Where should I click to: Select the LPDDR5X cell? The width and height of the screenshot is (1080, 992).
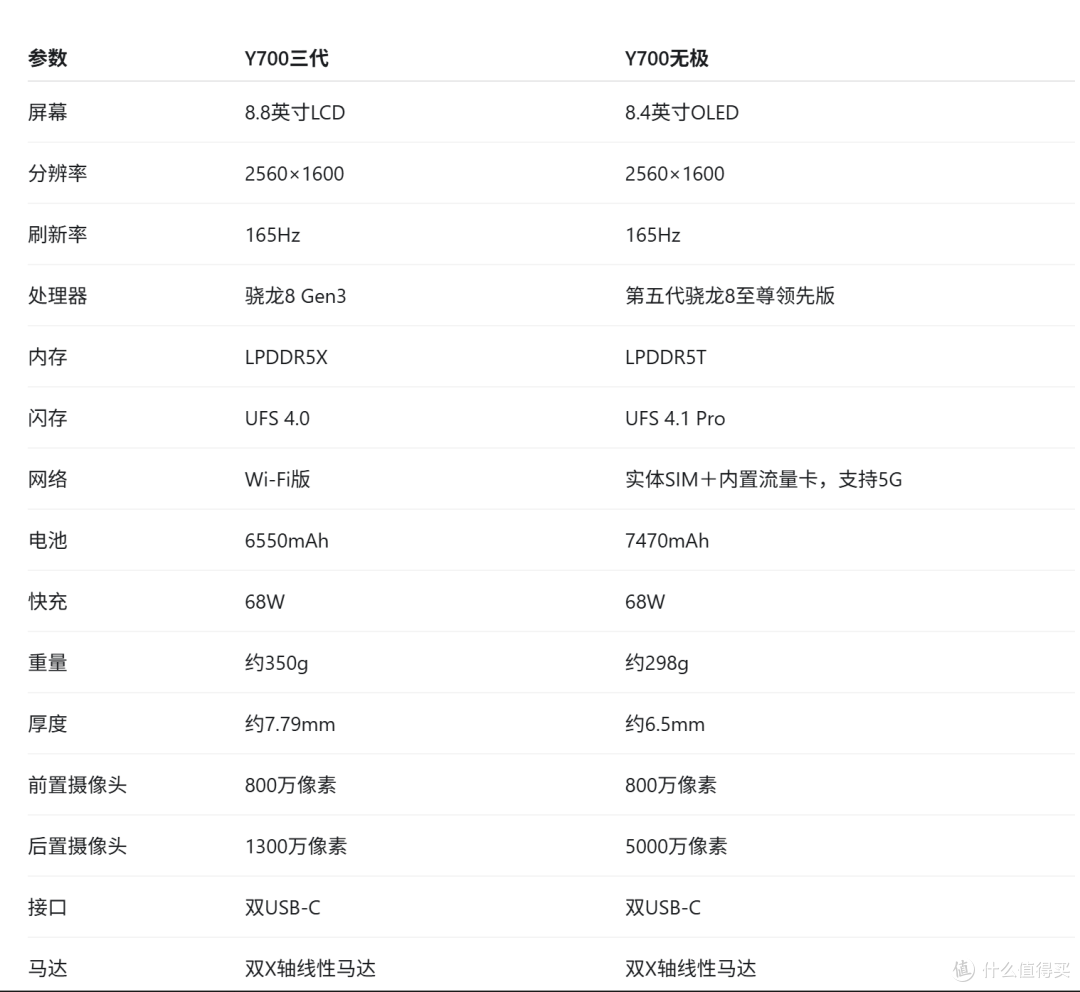tap(287, 357)
